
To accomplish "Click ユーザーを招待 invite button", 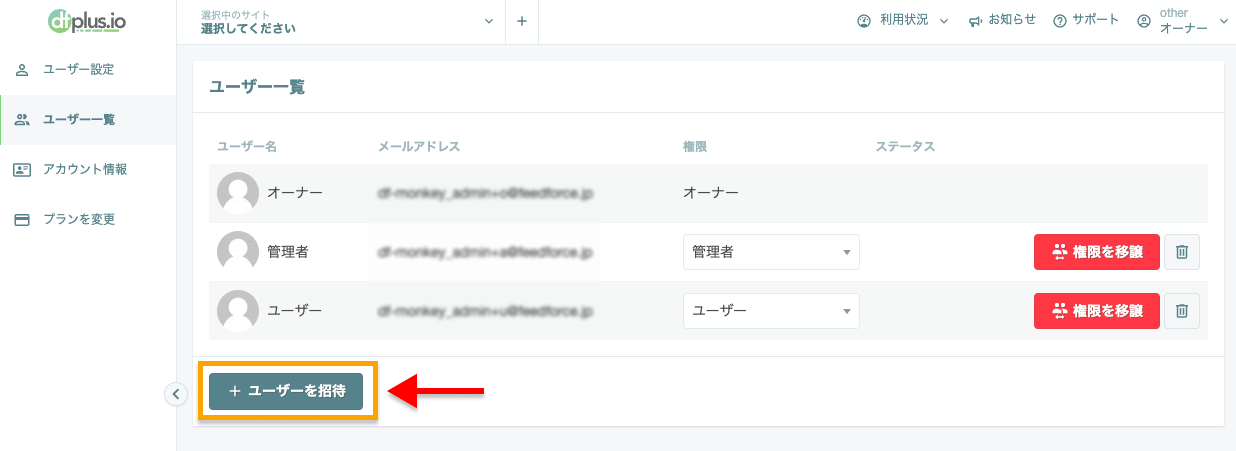I will [x=286, y=391].
